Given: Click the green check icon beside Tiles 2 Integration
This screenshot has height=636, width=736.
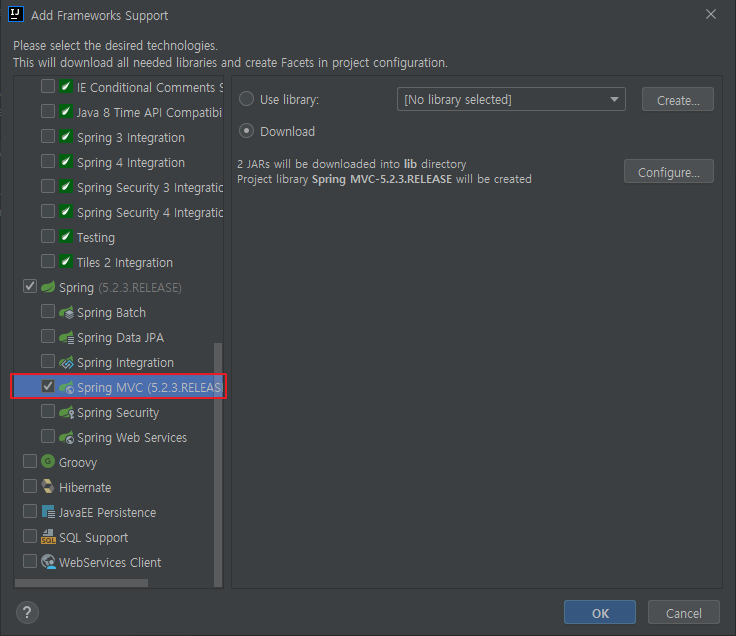Looking at the screenshot, I should tap(66, 261).
